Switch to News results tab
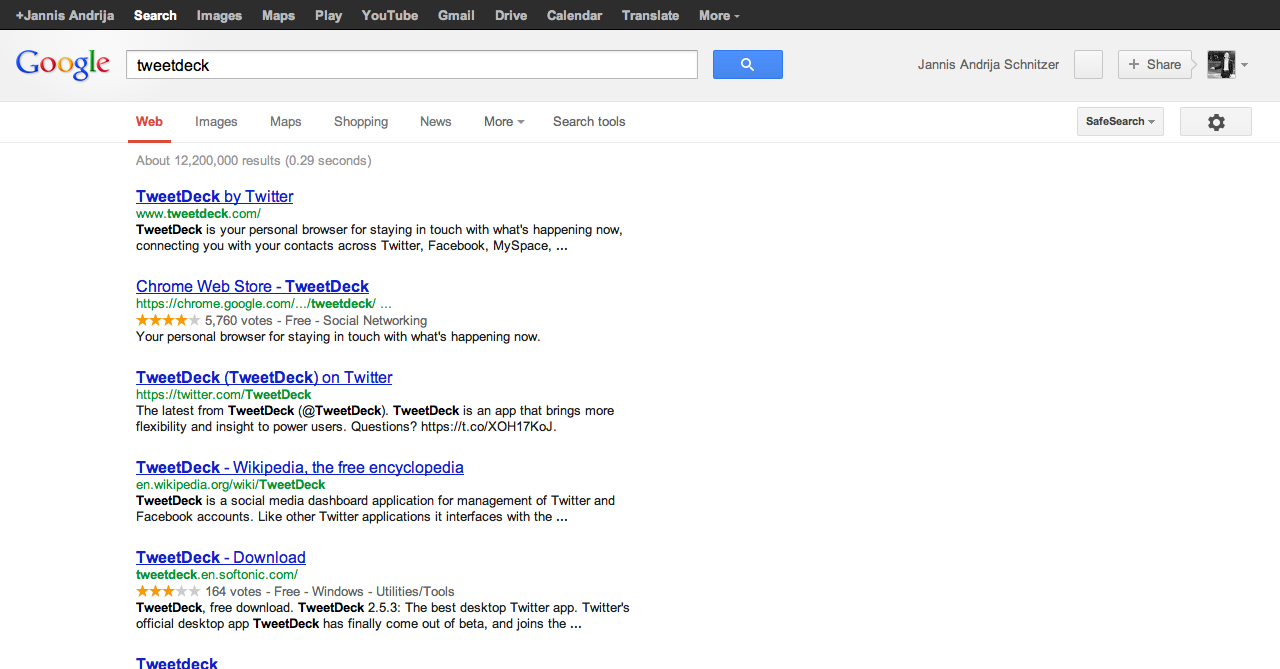This screenshot has height=669, width=1280. [x=435, y=122]
